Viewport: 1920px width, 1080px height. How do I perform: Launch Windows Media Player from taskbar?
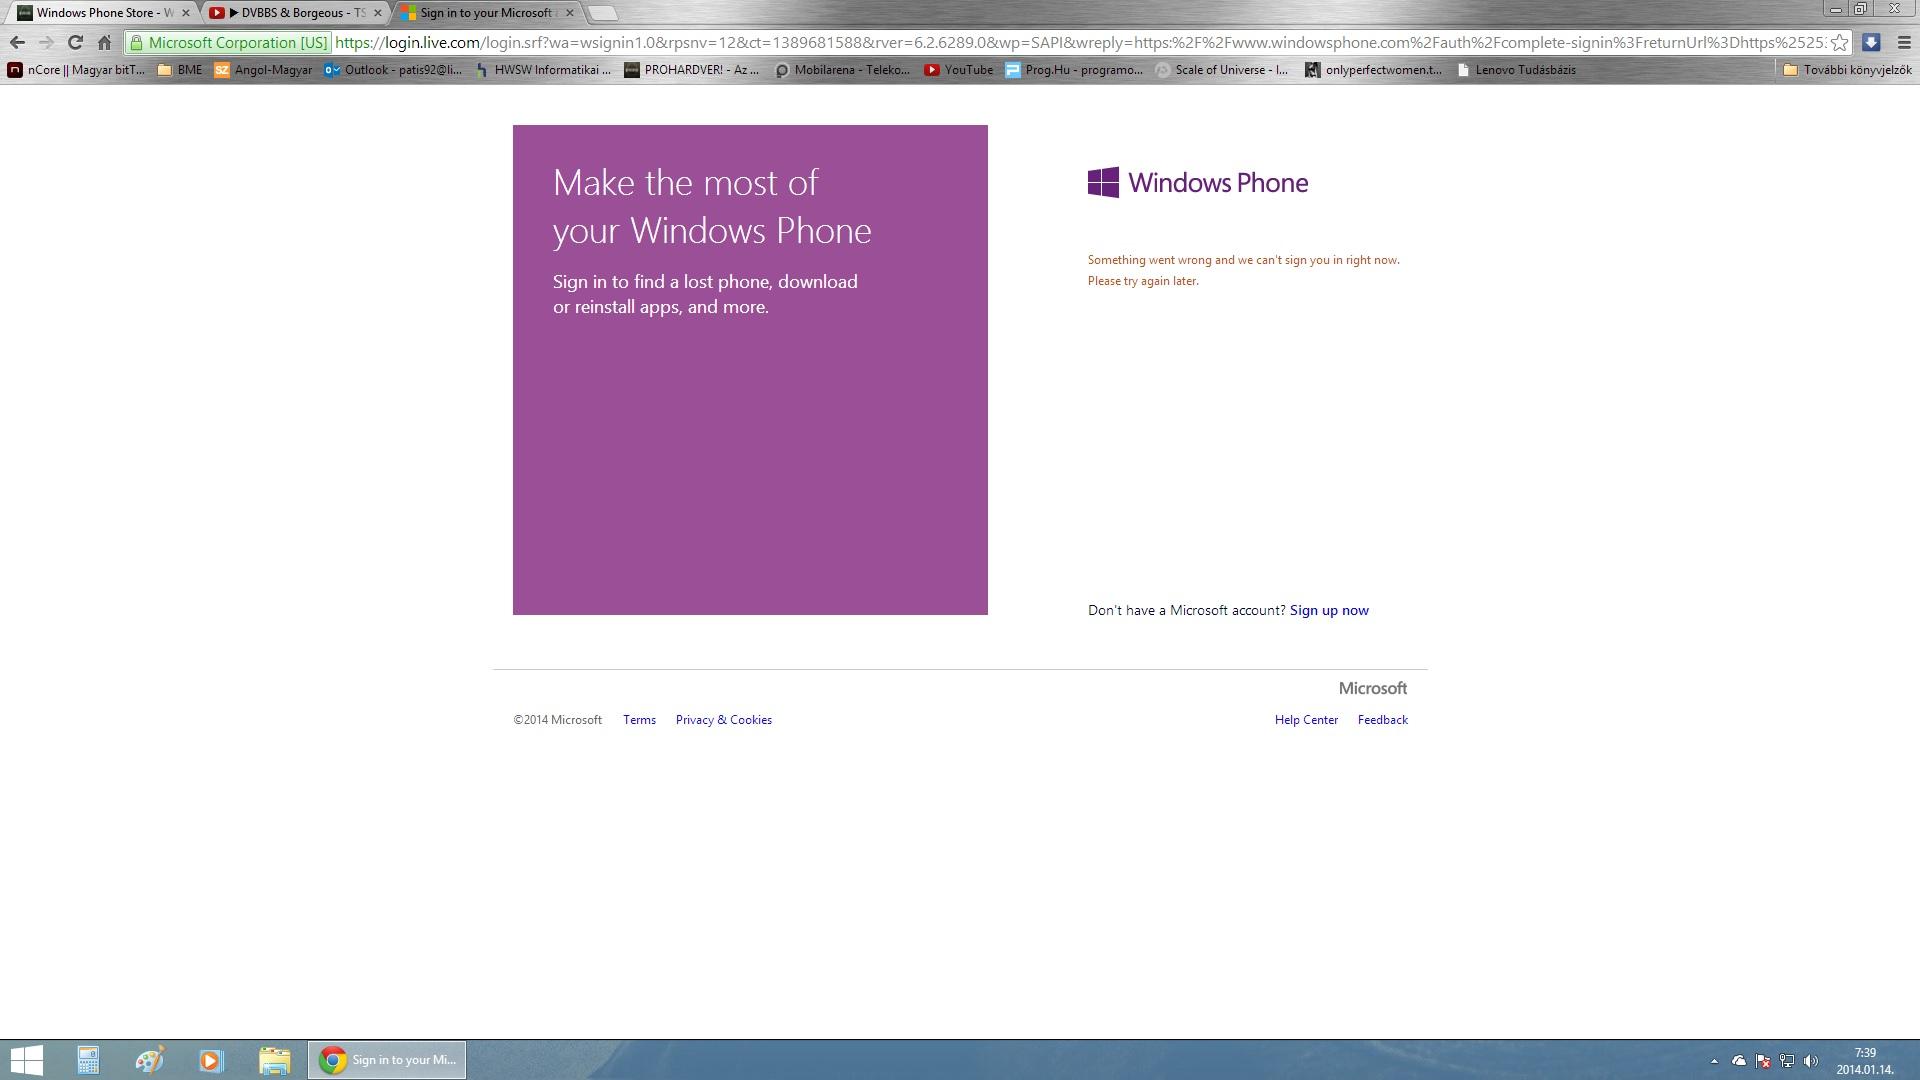click(x=211, y=1060)
